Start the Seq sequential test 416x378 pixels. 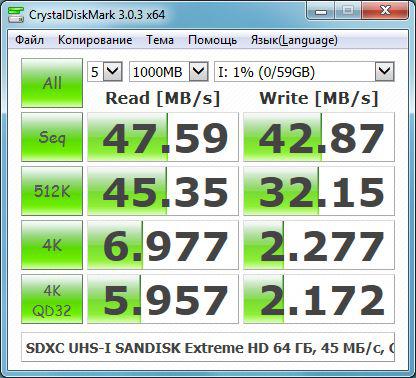tap(52, 137)
